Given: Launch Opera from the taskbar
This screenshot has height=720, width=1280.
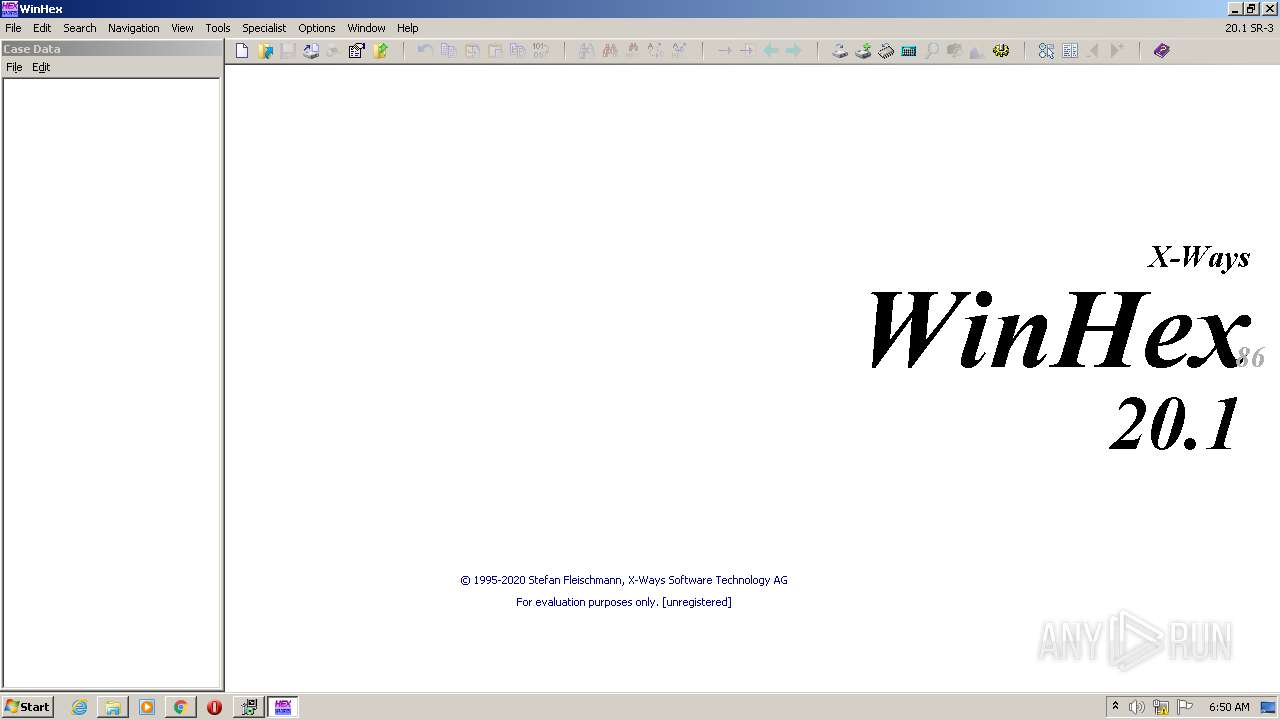Looking at the screenshot, I should (214, 707).
